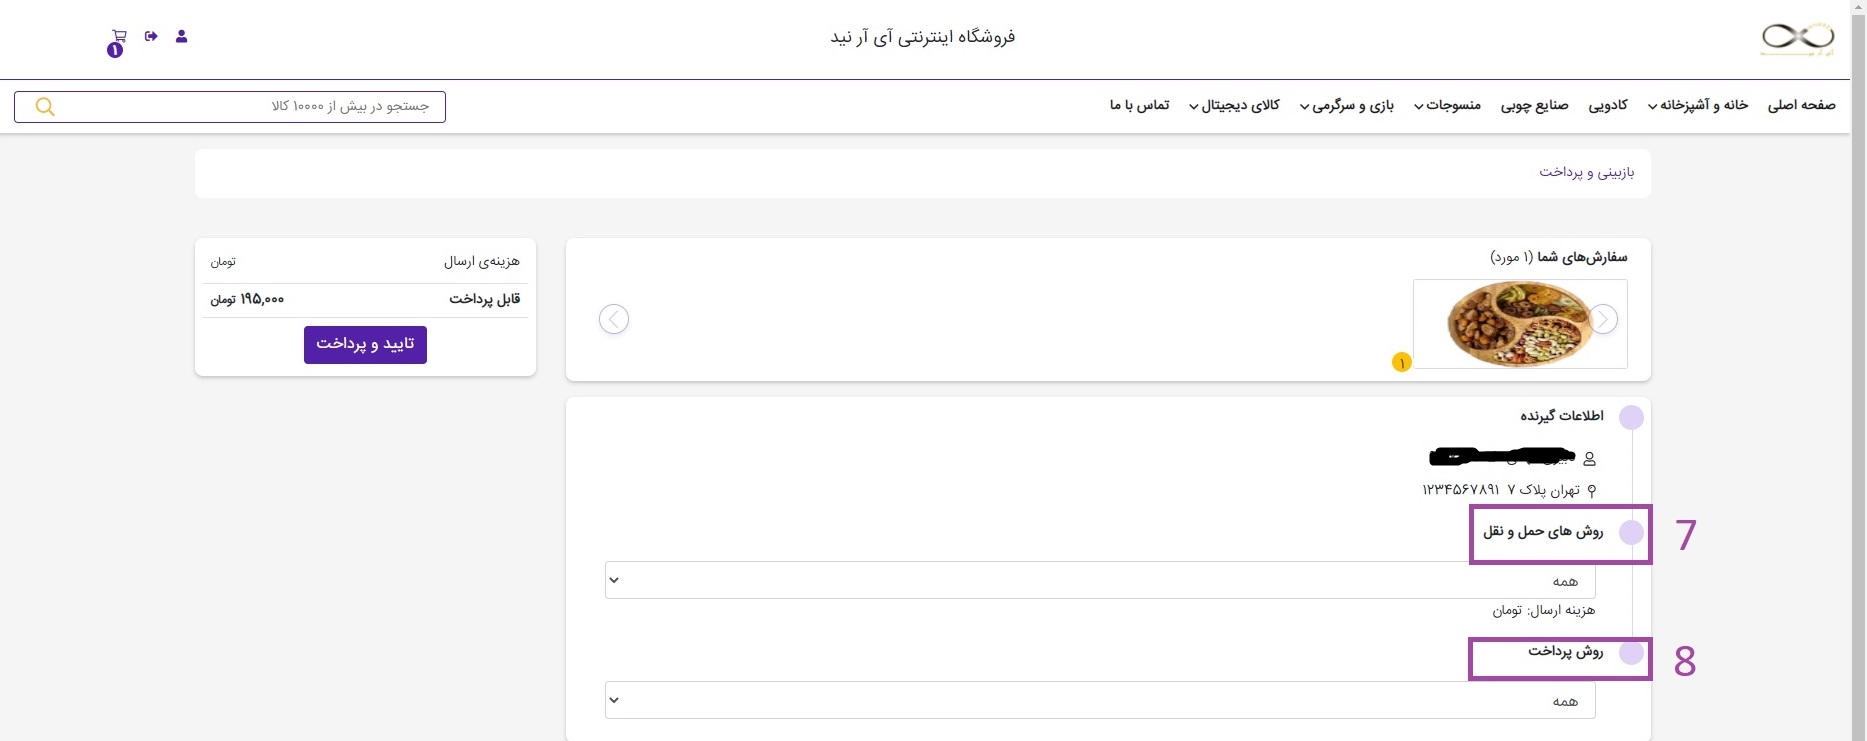The image size is (1867, 741).
Task: Open the تماس با ما menu item
Action: [x=1139, y=105]
